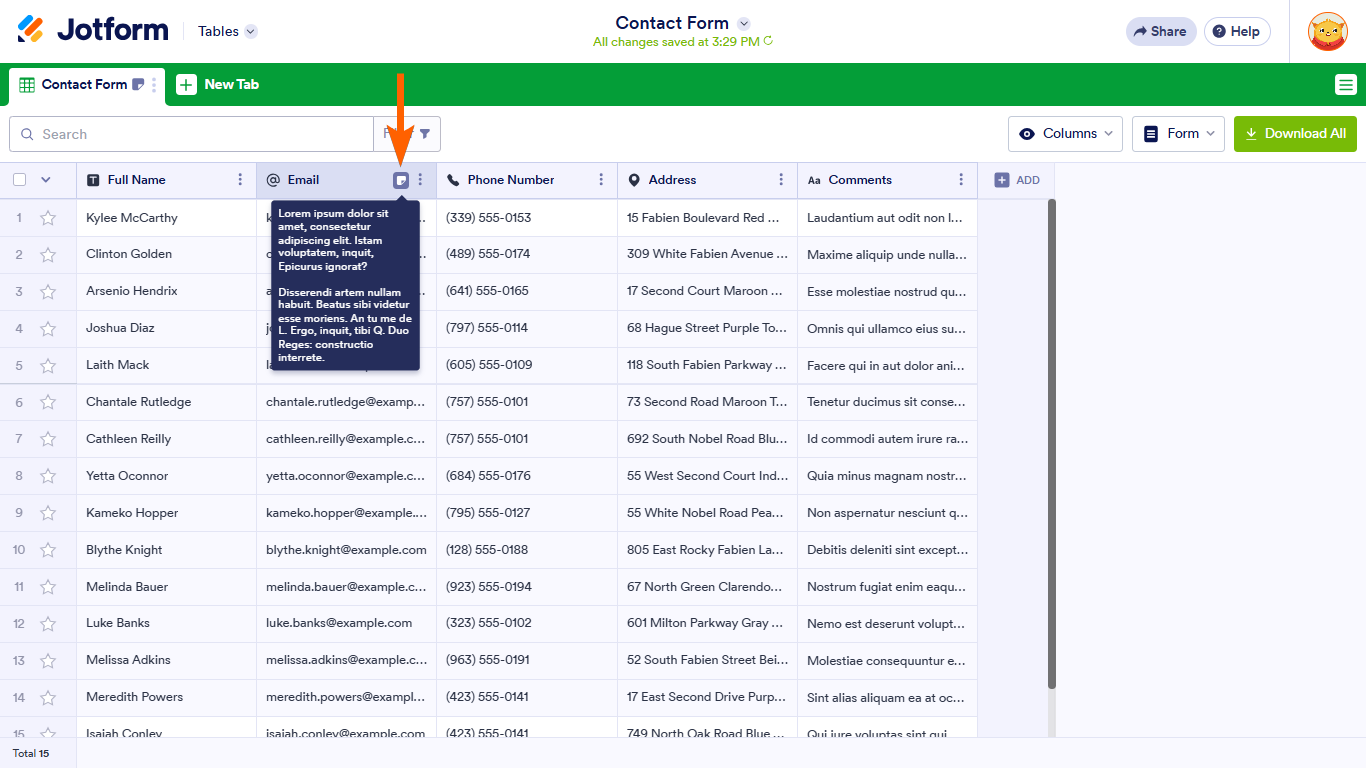Star row 2 Clinton Golden
The width and height of the screenshot is (1366, 768).
coord(47,254)
